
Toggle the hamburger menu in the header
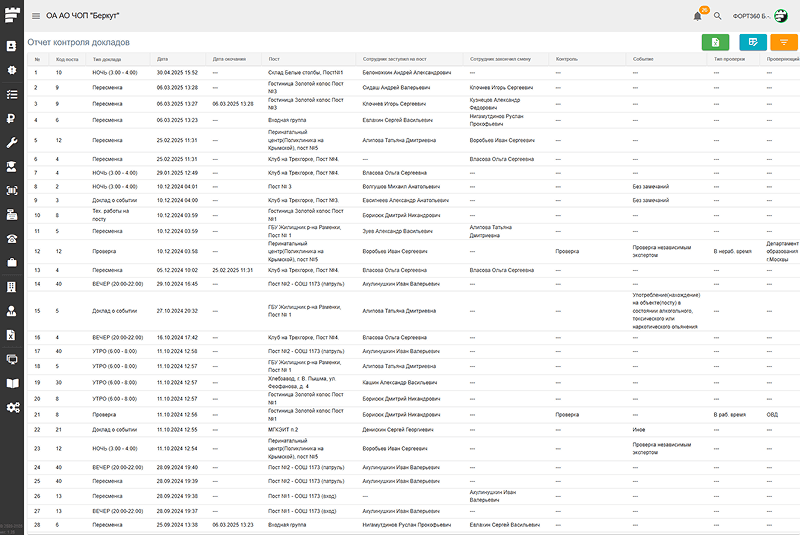36,16
